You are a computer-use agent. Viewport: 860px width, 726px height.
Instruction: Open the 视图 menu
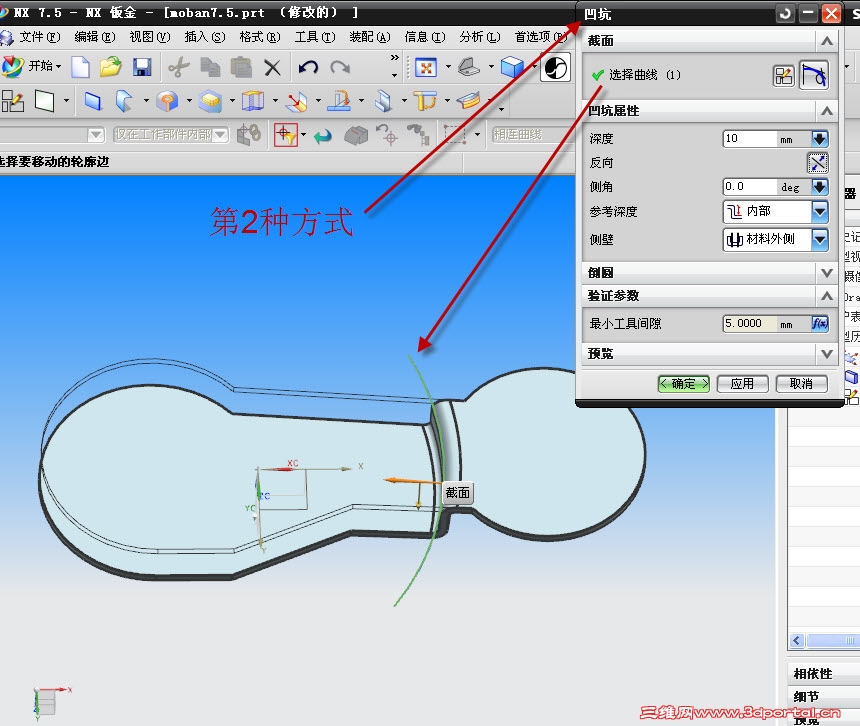click(x=149, y=37)
